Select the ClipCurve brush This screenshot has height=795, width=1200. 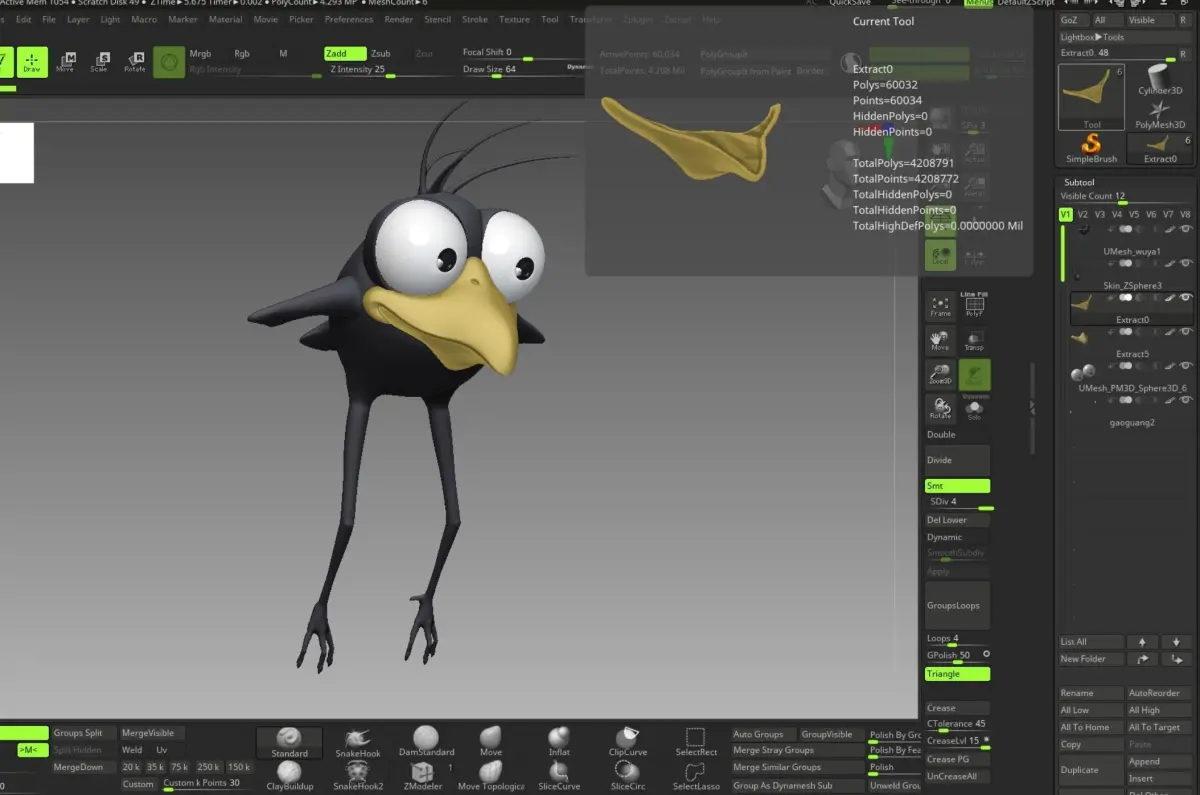(x=628, y=742)
